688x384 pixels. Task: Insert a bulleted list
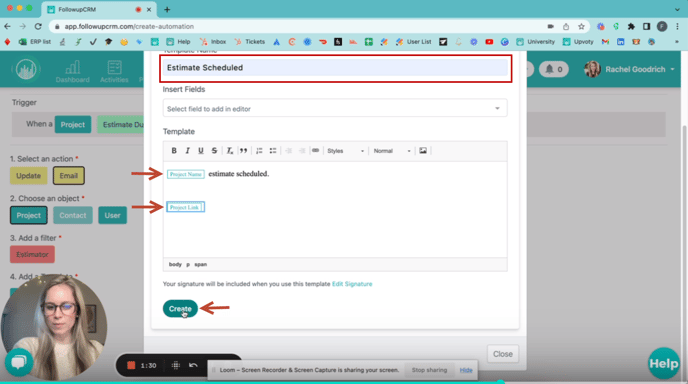273,151
